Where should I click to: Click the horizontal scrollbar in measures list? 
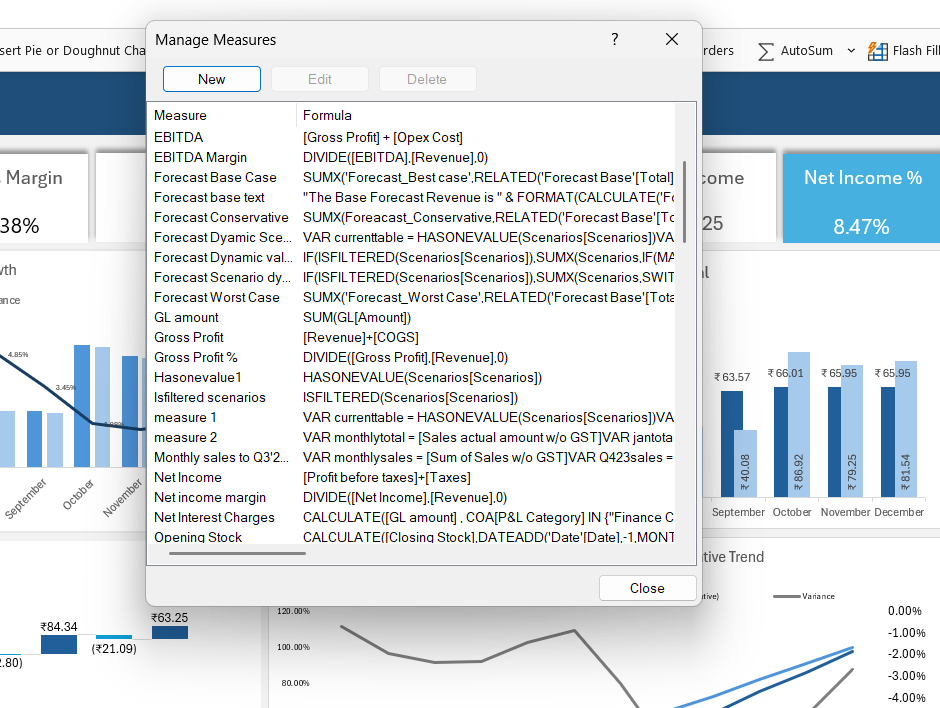point(237,552)
